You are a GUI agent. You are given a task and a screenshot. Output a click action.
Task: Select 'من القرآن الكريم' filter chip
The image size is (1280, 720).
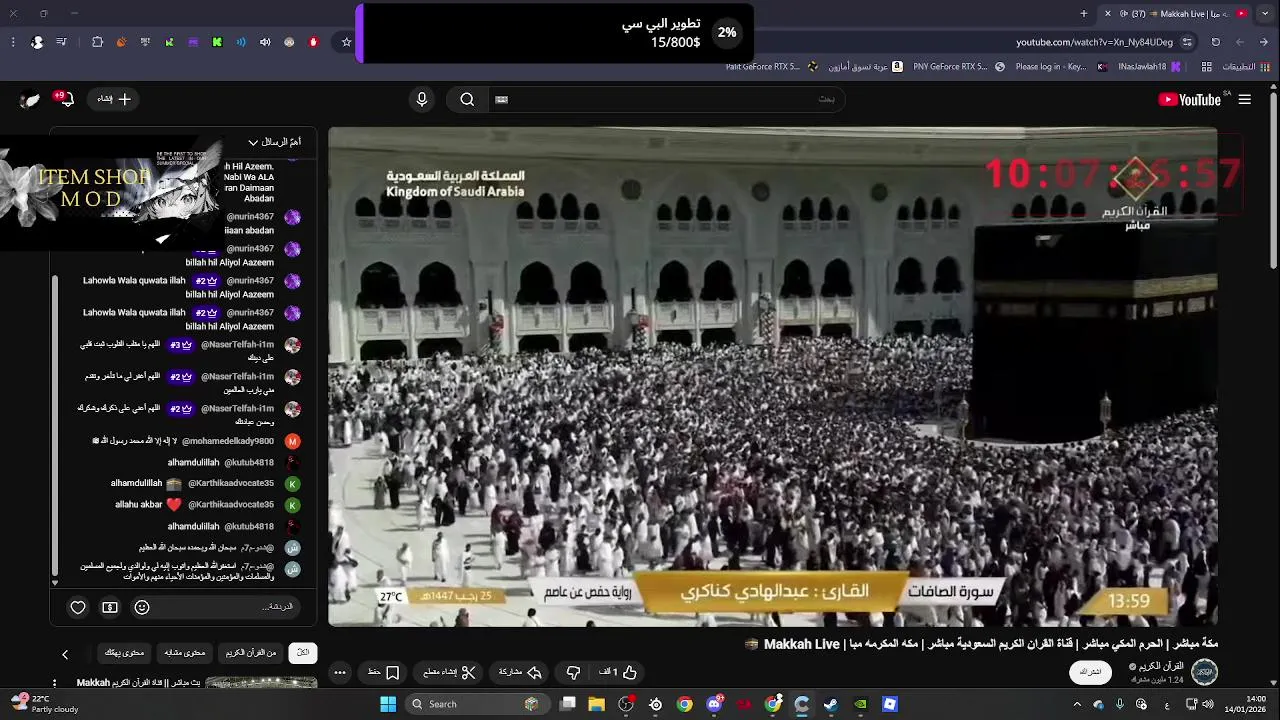tap(251, 653)
